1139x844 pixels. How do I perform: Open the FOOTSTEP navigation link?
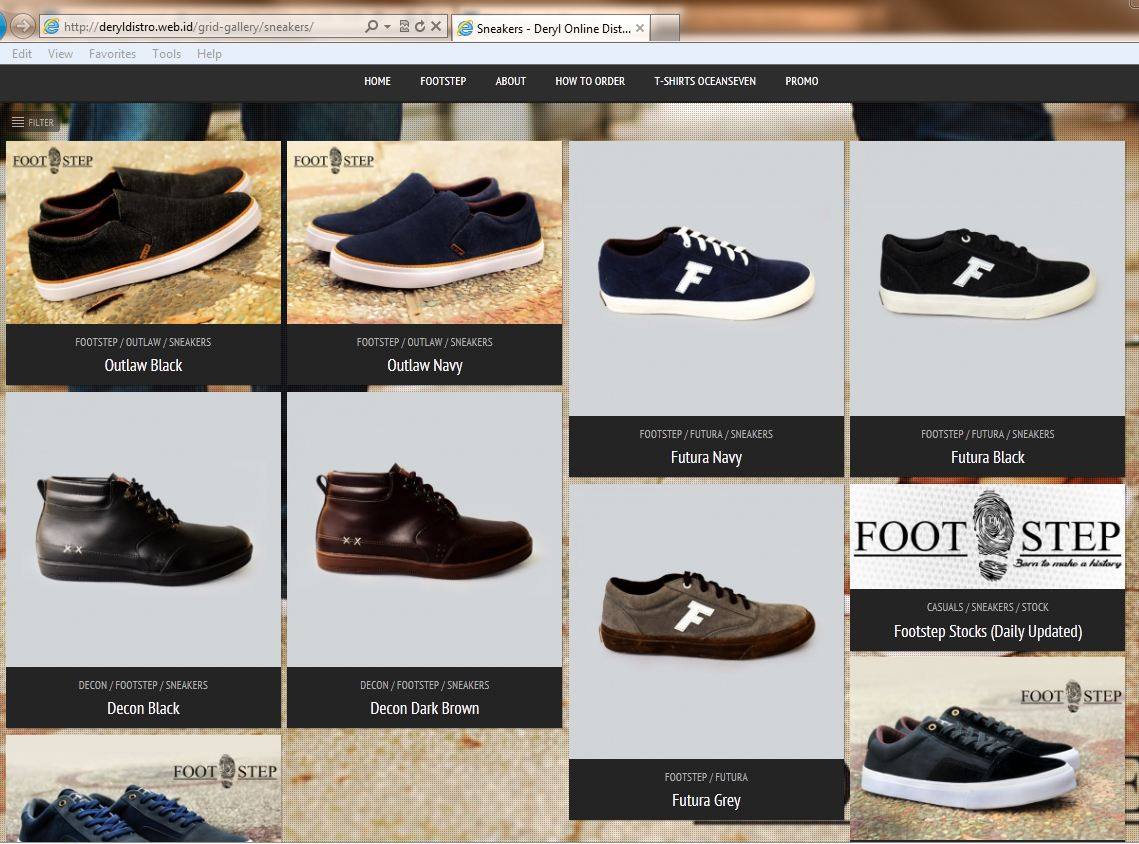point(443,81)
